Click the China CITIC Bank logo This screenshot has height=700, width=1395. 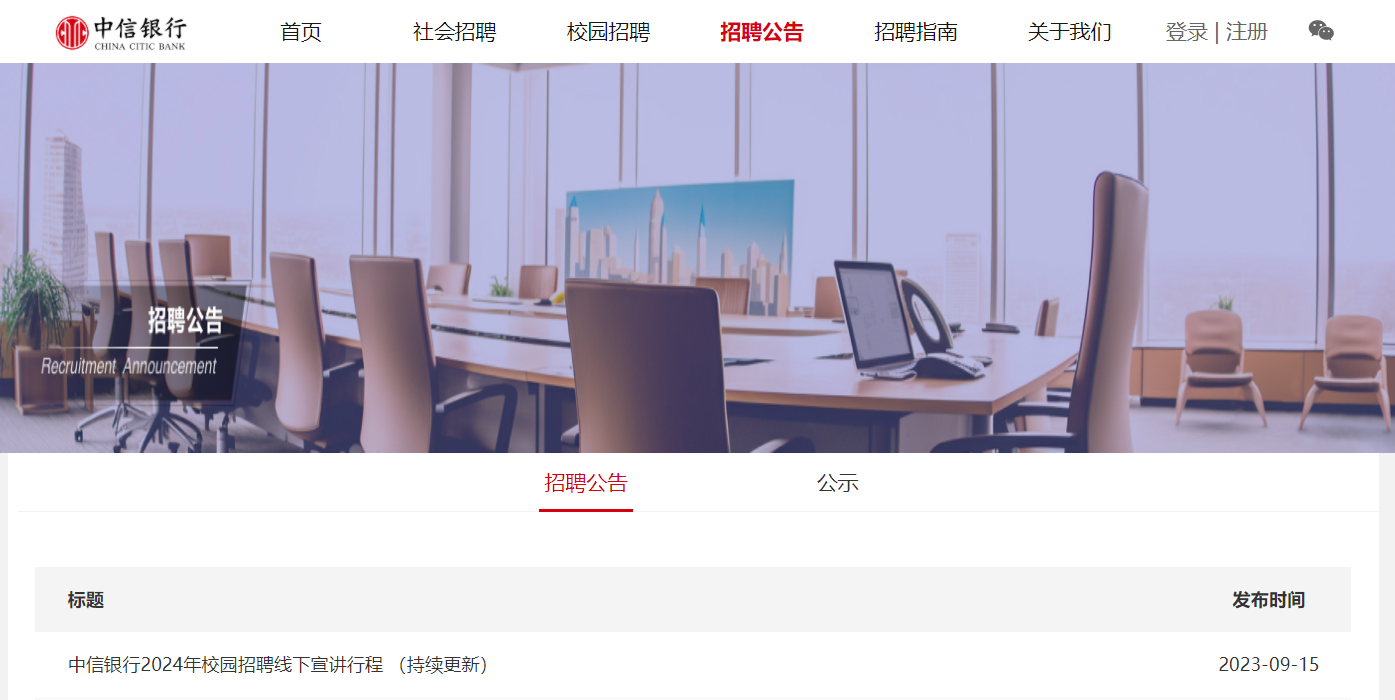coord(121,32)
